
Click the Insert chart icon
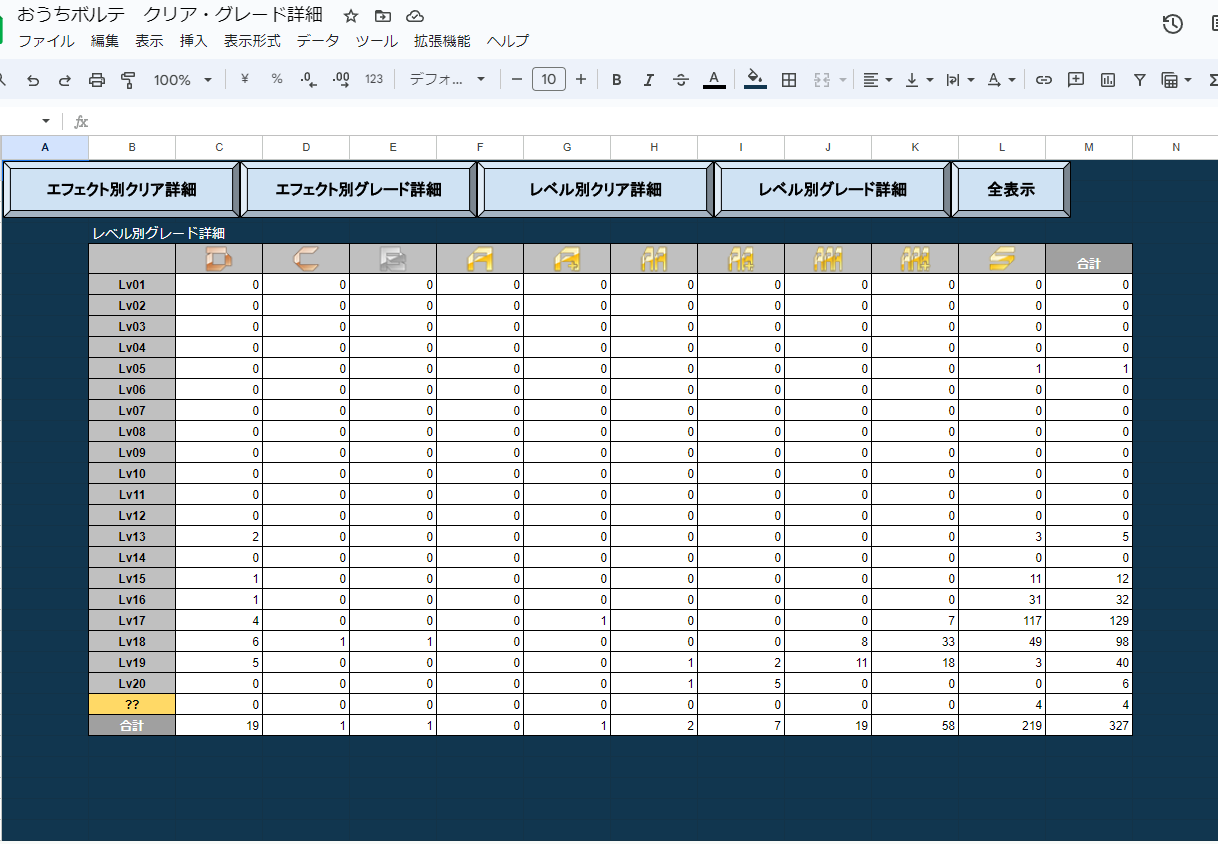point(1108,80)
